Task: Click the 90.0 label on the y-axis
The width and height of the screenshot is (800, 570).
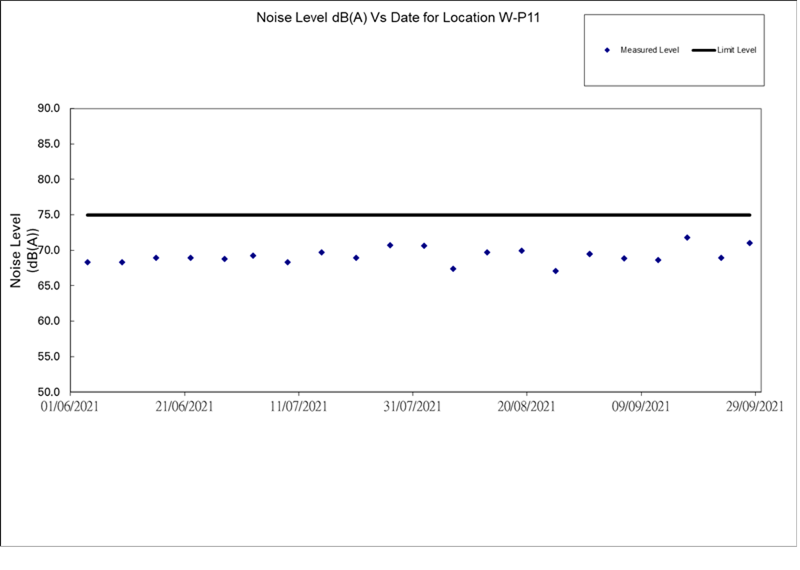Action: (49, 108)
